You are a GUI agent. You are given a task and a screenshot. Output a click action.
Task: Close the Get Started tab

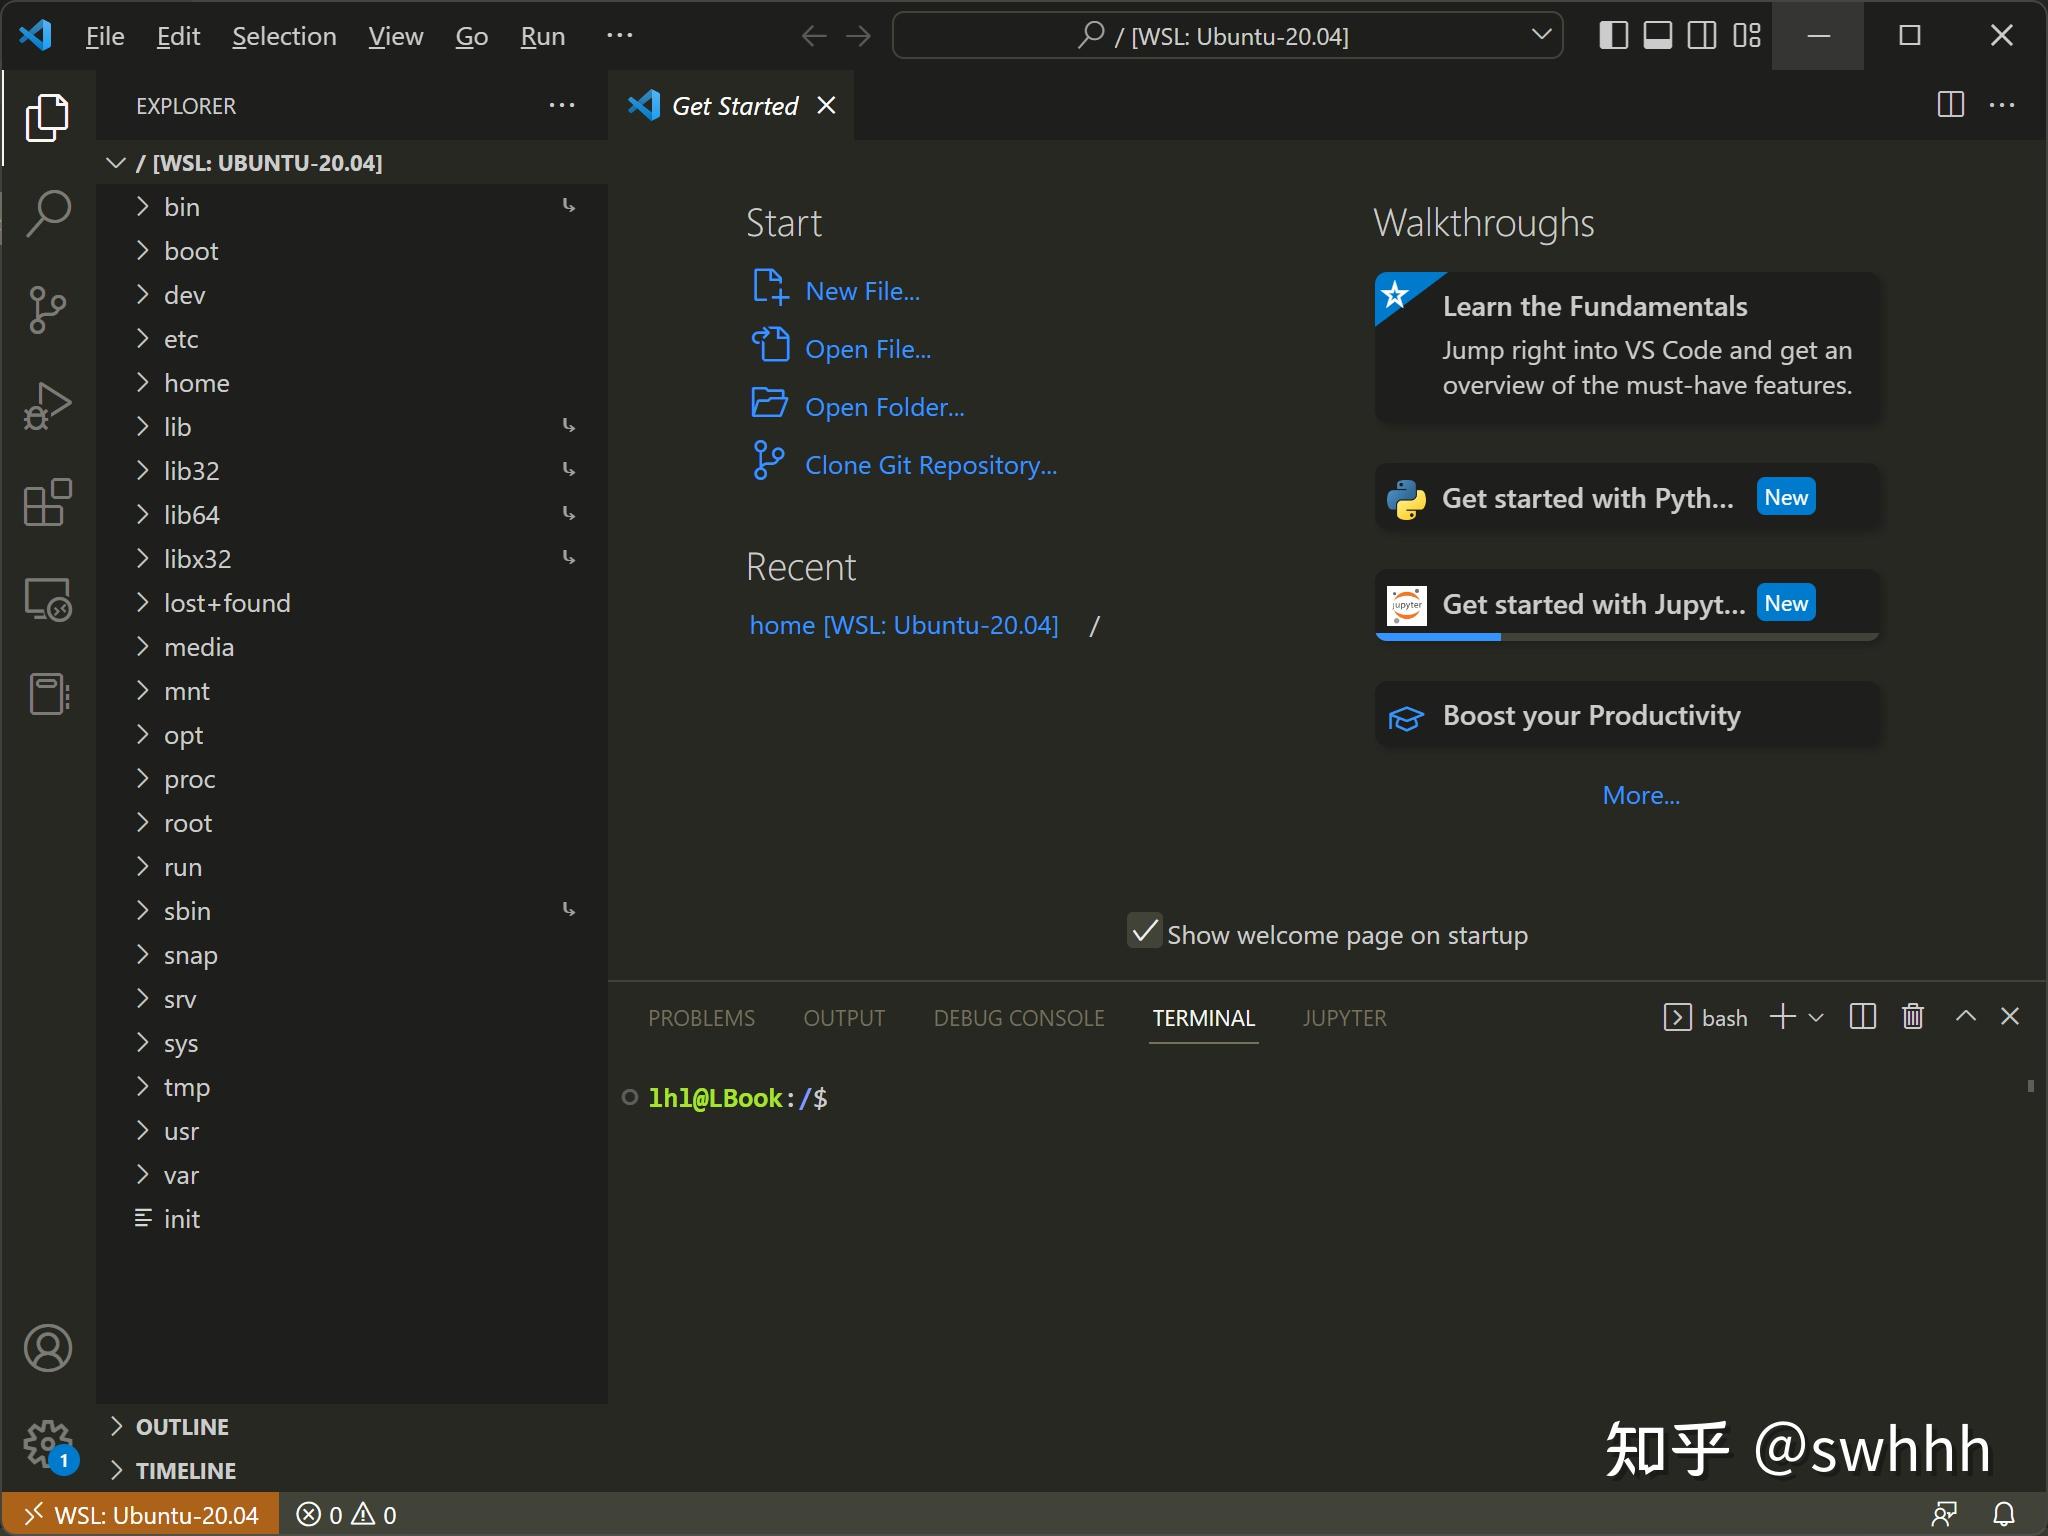tap(826, 105)
